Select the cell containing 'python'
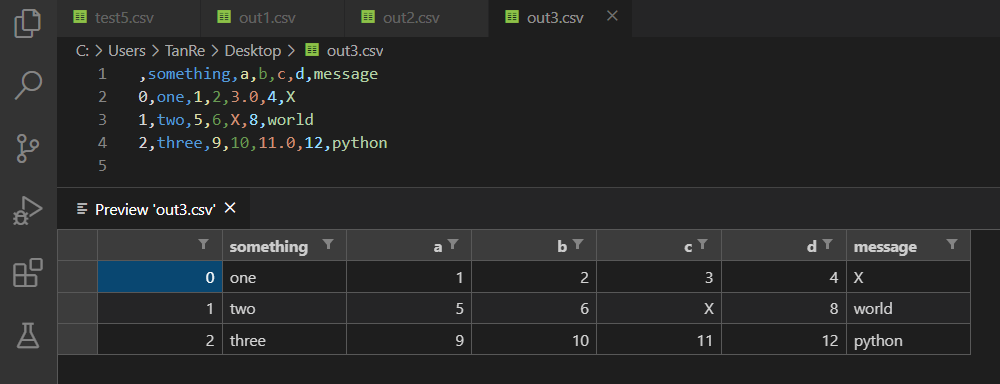Screen dimensions: 1000x384 pos(908,341)
